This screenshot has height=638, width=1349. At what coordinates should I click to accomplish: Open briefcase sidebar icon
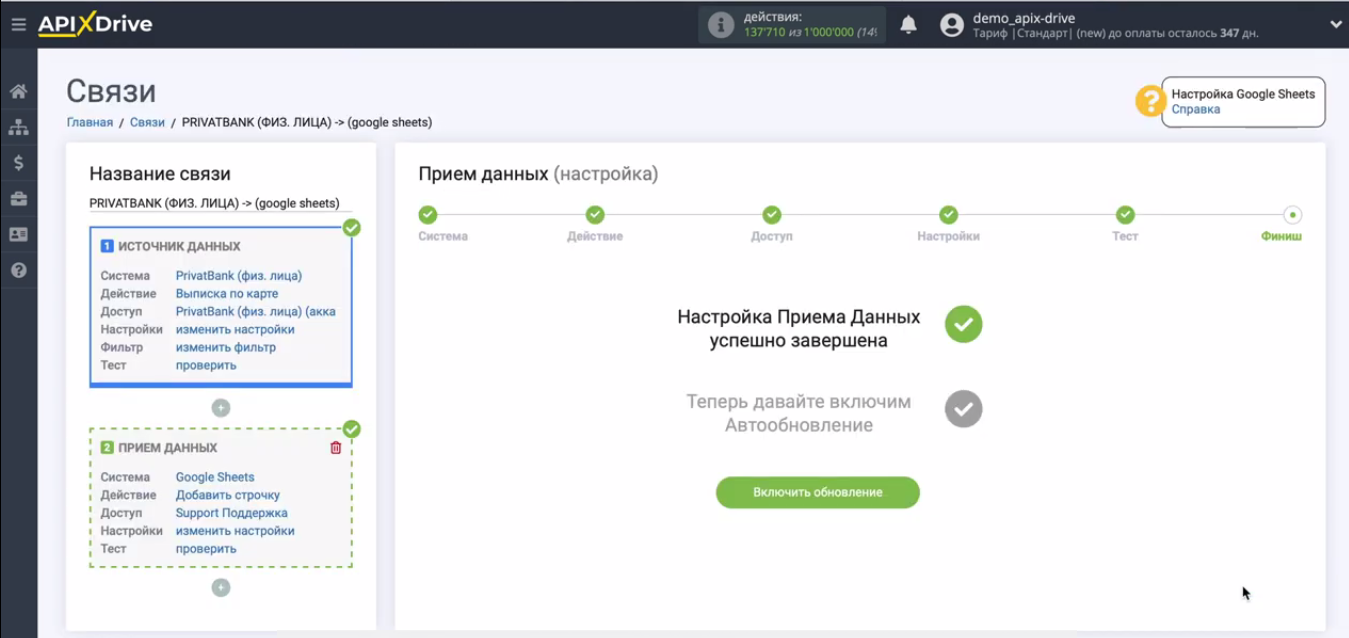coord(18,199)
